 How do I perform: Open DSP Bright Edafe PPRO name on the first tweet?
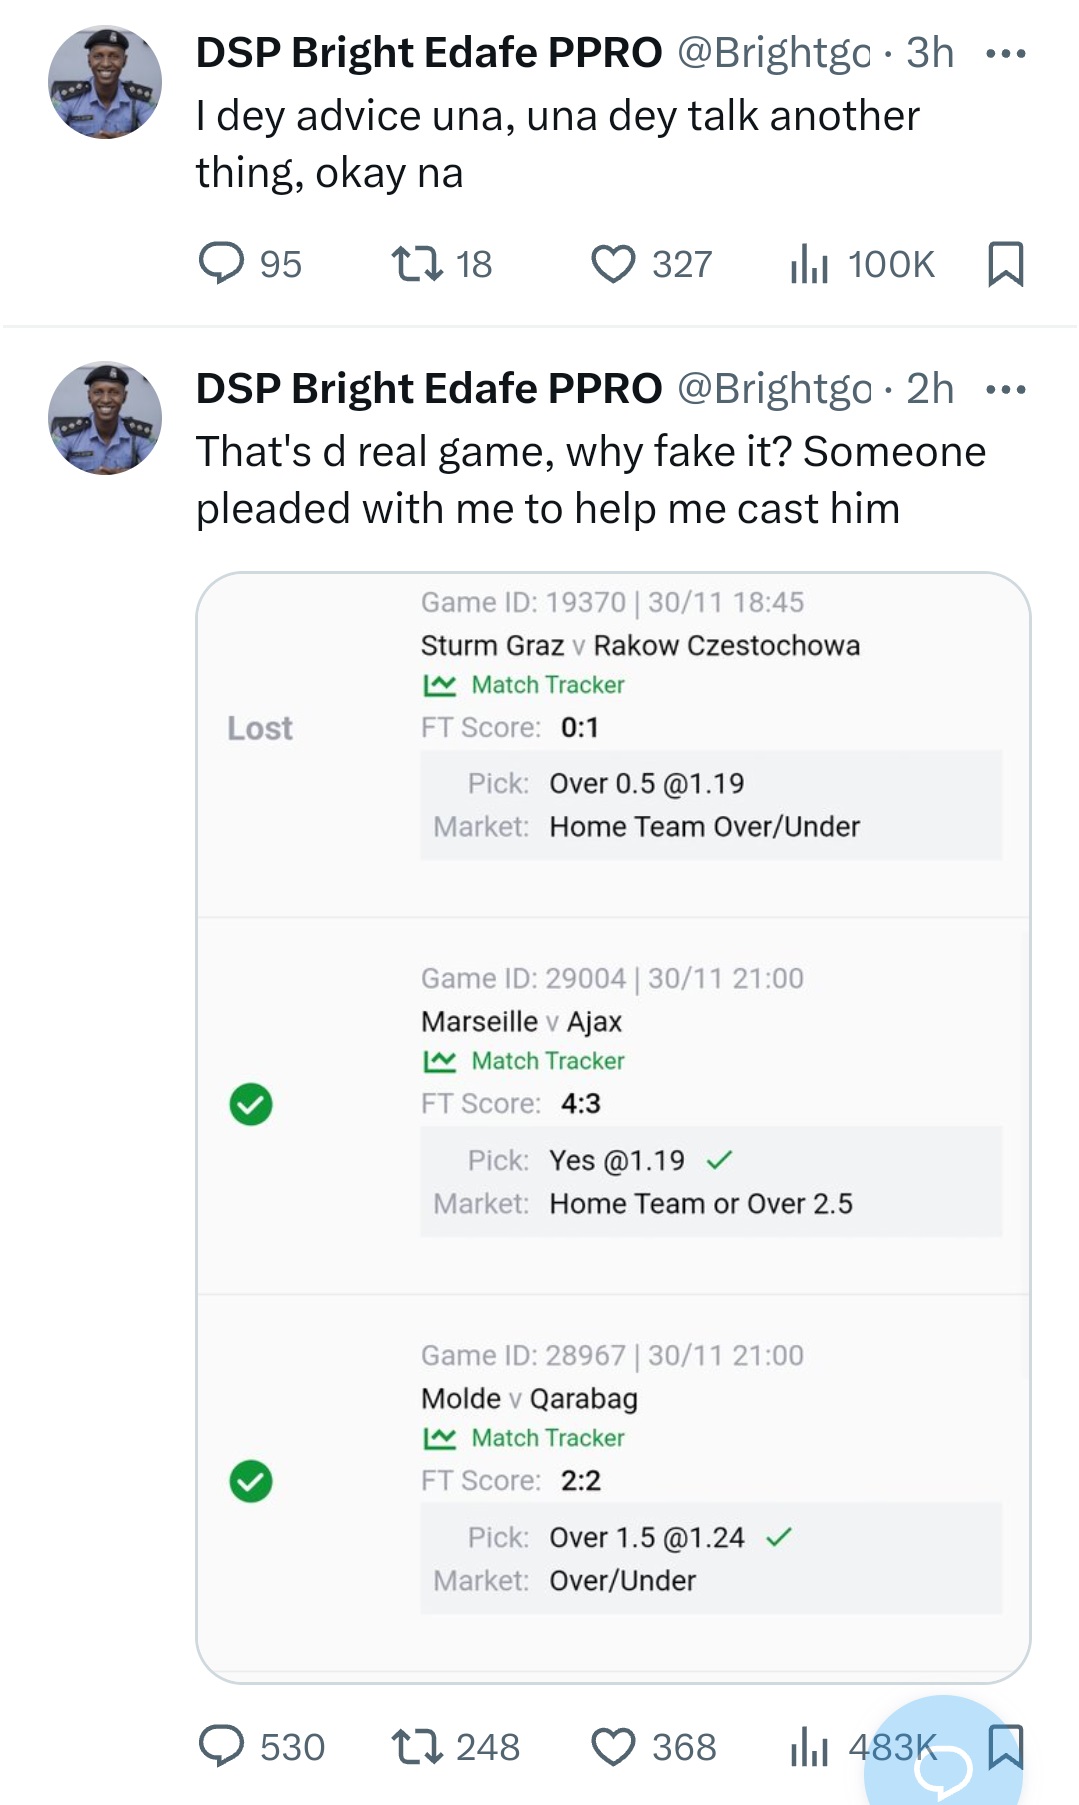428,53
